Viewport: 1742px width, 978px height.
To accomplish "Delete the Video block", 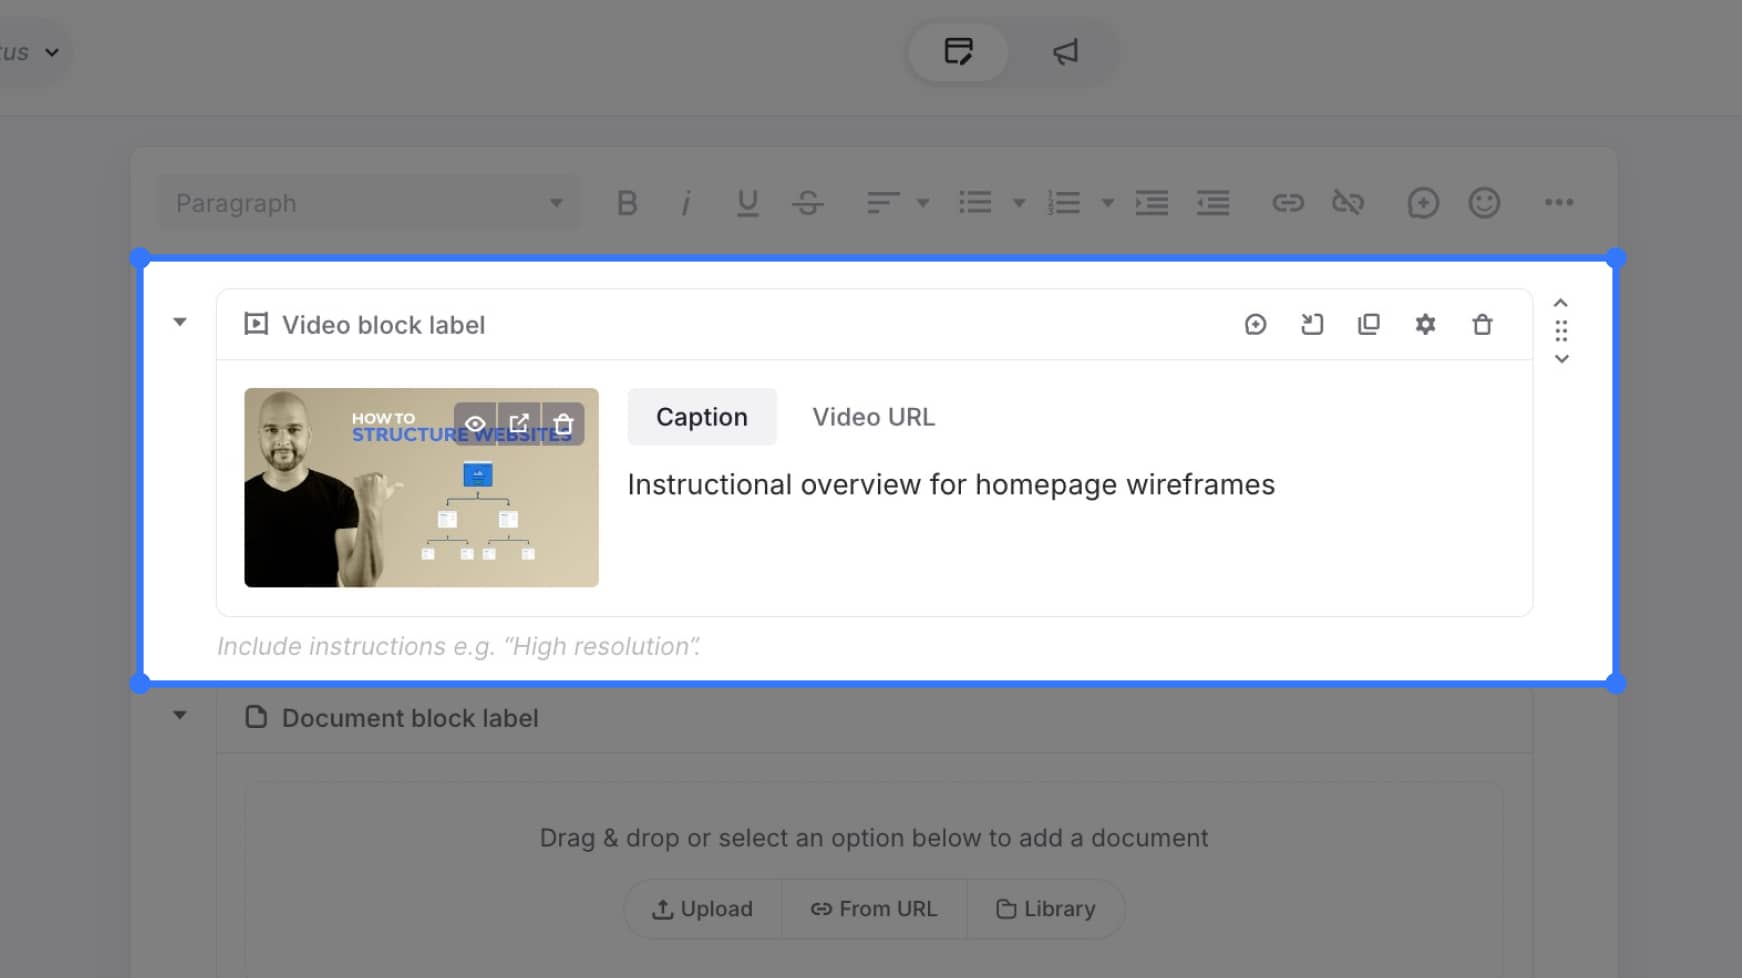I will tap(1482, 324).
